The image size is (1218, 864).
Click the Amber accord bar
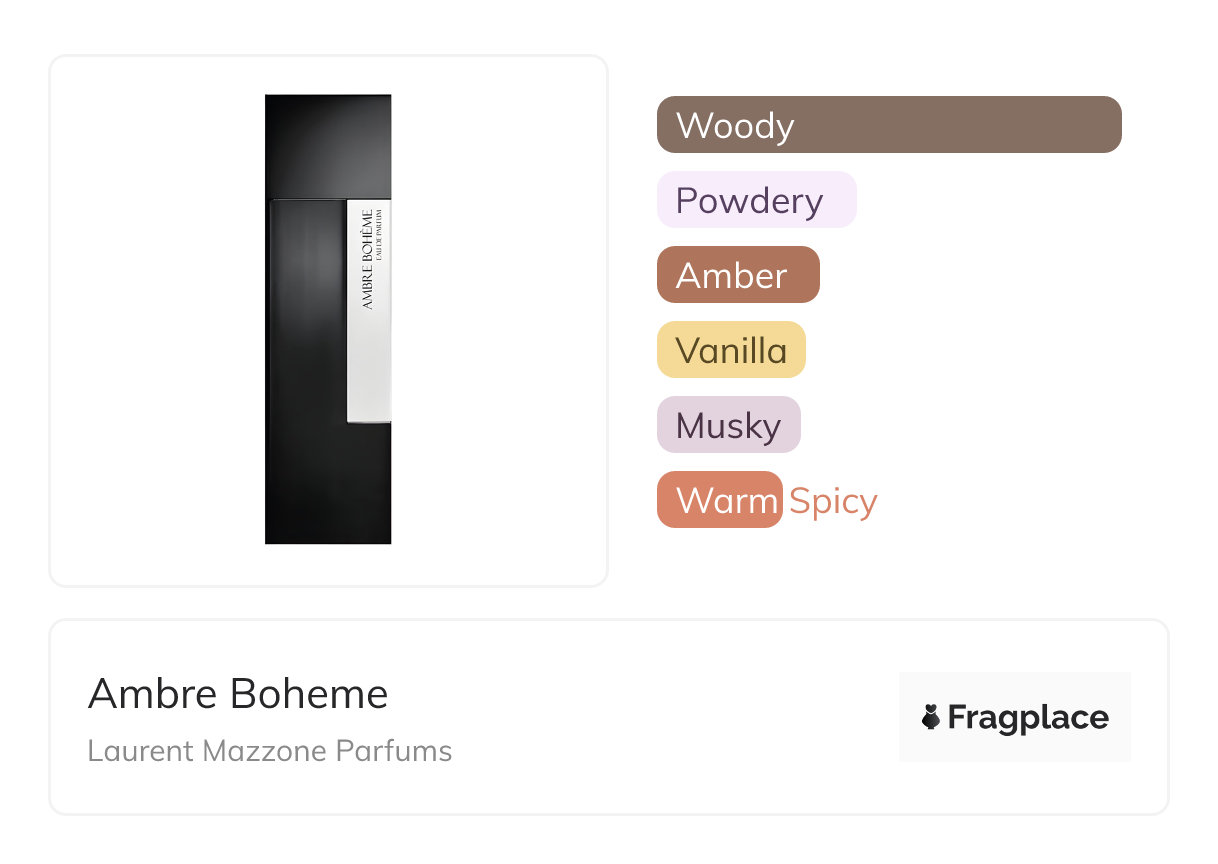pos(804,275)
